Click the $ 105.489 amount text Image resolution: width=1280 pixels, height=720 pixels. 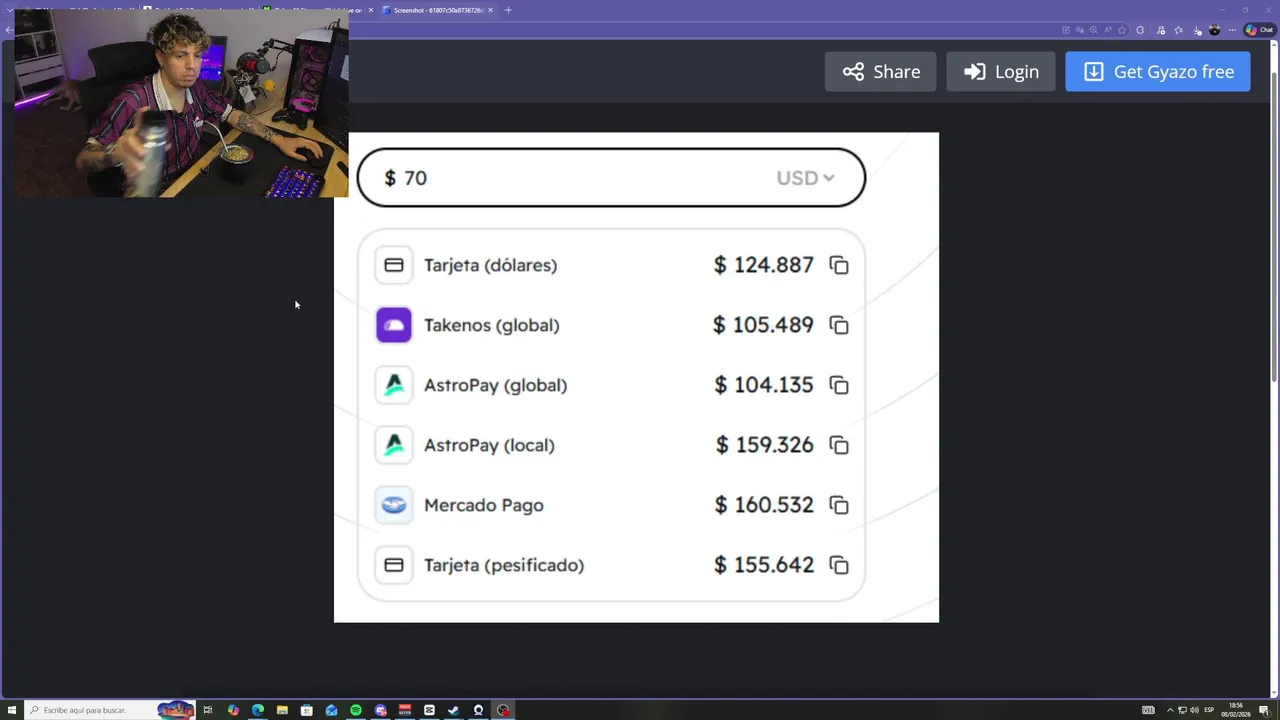pyautogui.click(x=763, y=325)
